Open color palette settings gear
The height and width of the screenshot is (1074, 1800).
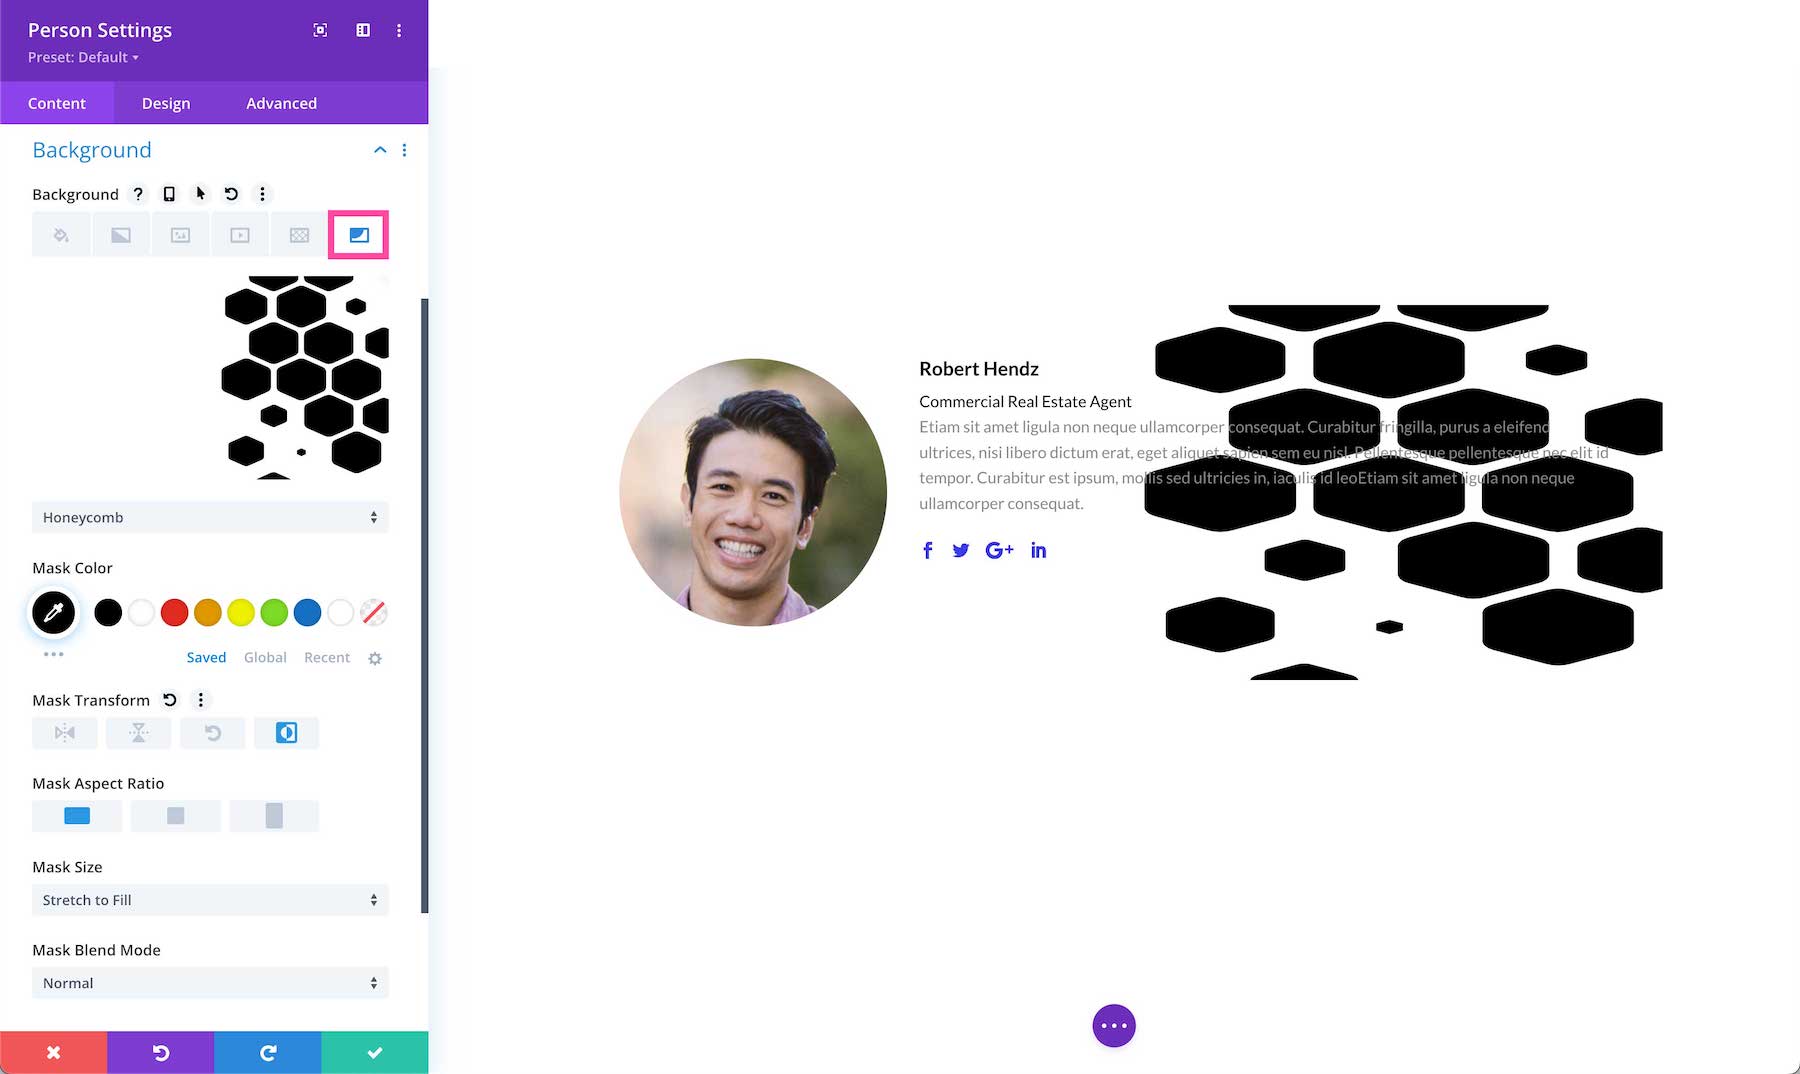(x=375, y=658)
